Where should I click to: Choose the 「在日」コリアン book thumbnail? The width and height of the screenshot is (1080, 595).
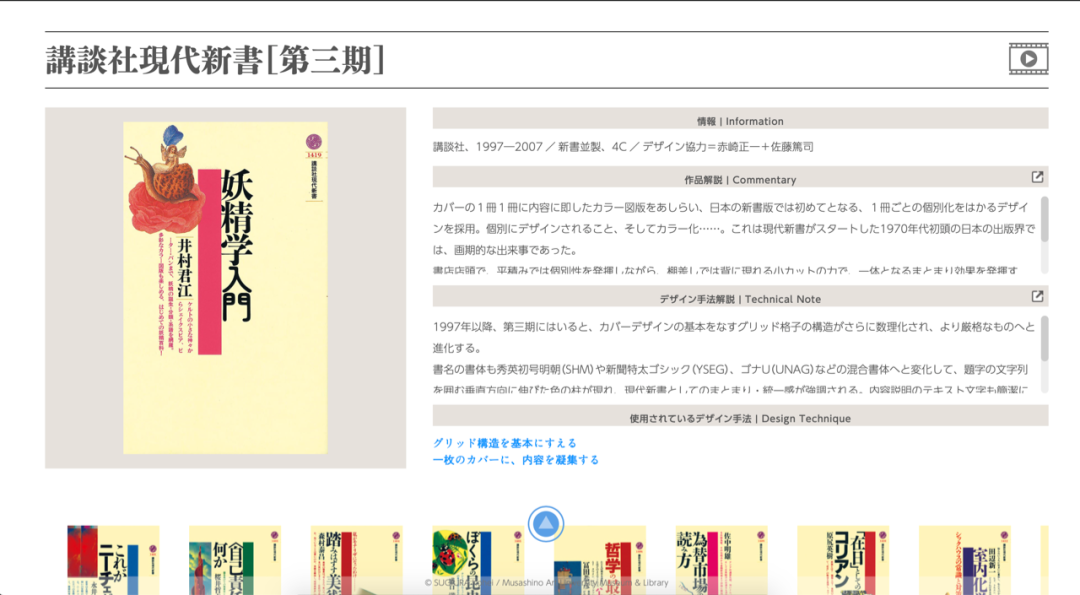coord(843,560)
